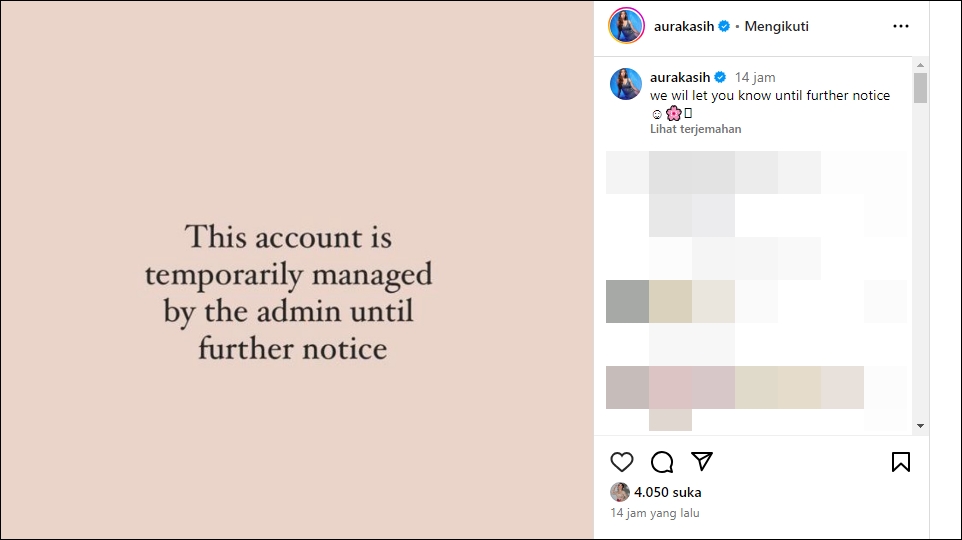Viewport: 962px width, 540px height.
Task: Share the post using the paper plane icon
Action: pyautogui.click(x=702, y=461)
